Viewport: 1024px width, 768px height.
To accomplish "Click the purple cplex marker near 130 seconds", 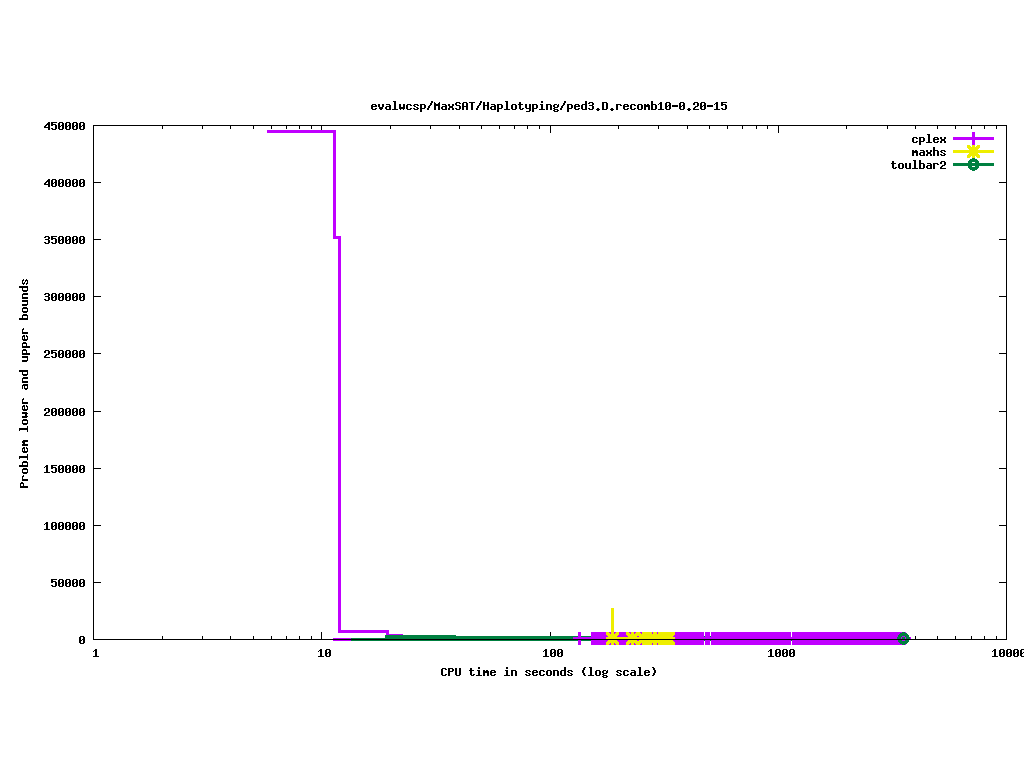I will click(580, 638).
